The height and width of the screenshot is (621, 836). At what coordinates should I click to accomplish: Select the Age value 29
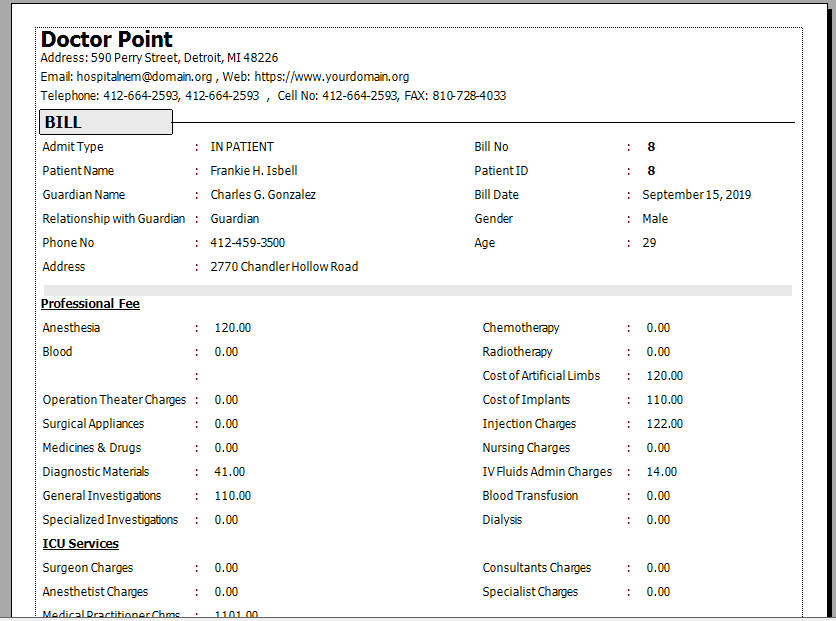pos(649,243)
